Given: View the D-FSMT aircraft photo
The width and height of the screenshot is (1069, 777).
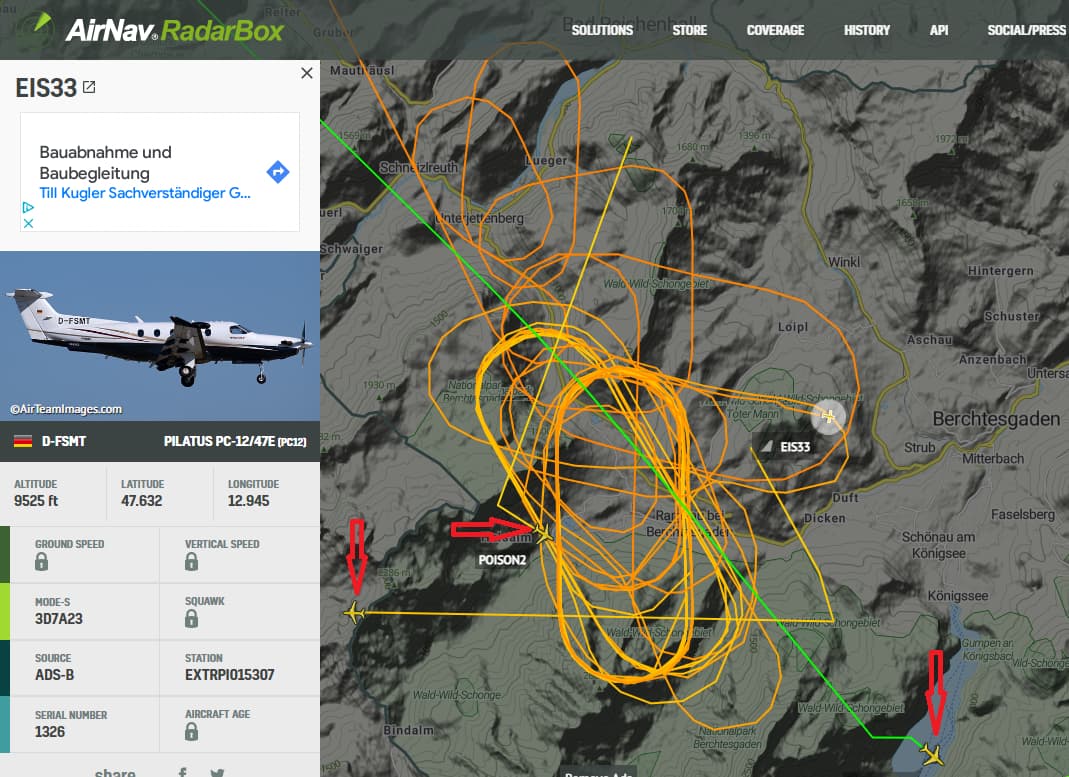Looking at the screenshot, I should [160, 335].
